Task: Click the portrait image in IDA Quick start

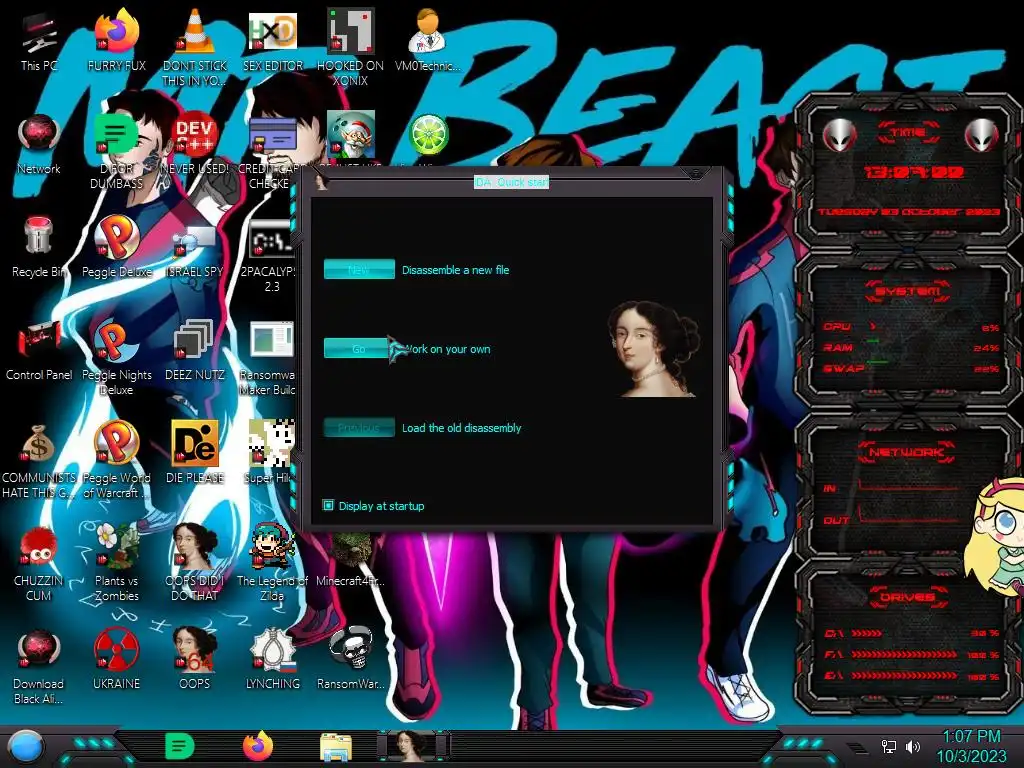Action: click(654, 349)
